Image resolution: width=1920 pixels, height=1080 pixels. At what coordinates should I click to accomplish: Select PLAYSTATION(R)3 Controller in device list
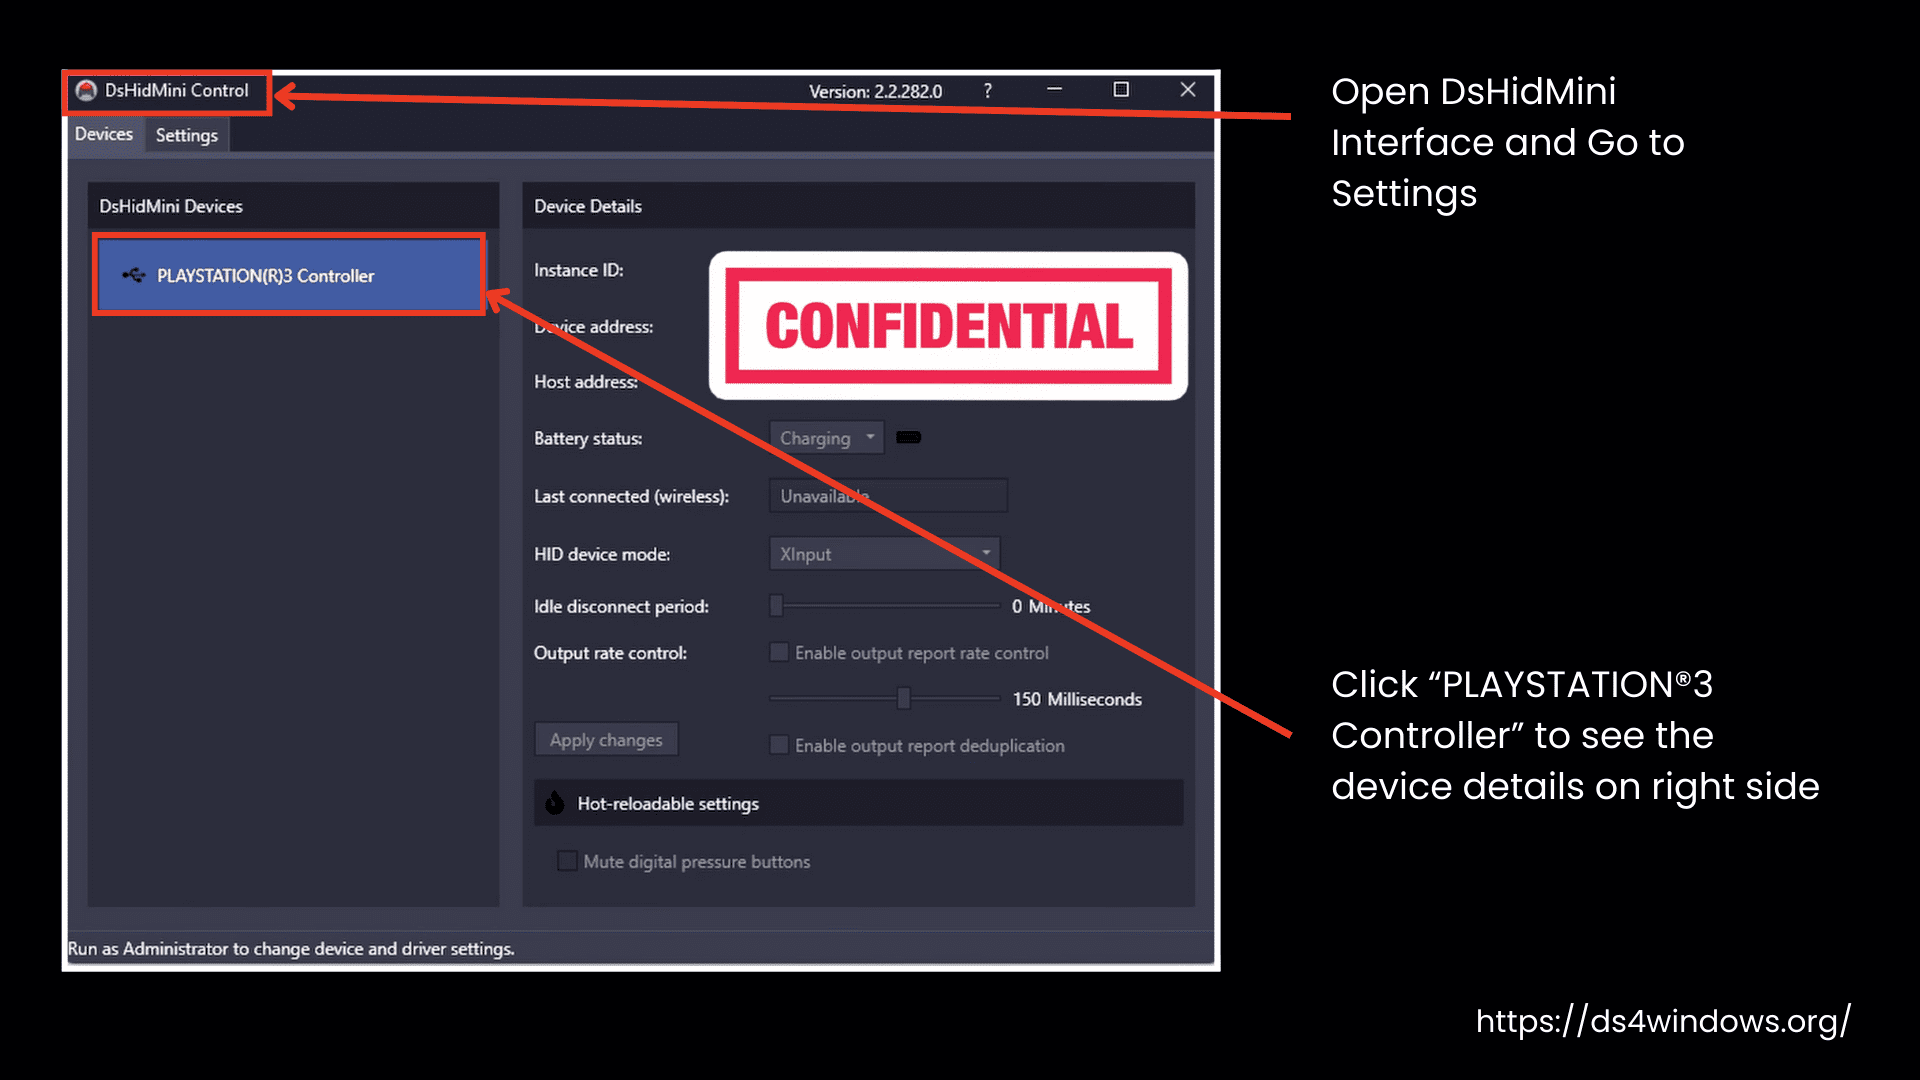coord(289,275)
